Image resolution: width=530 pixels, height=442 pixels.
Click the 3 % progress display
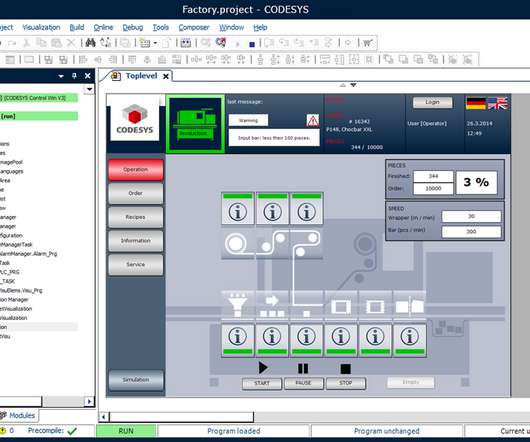coord(476,182)
